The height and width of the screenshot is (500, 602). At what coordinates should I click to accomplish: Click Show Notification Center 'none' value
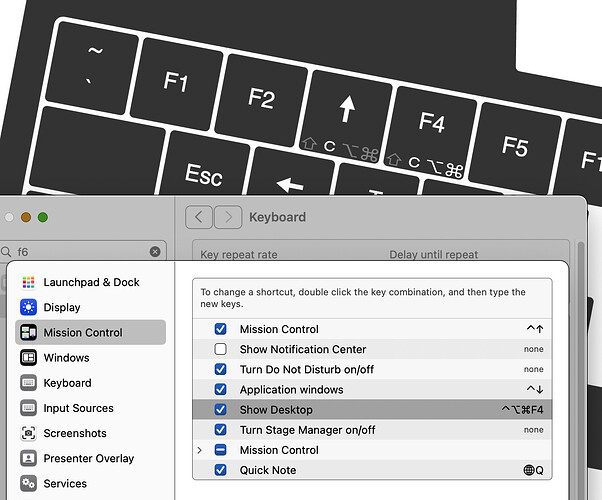pos(534,349)
